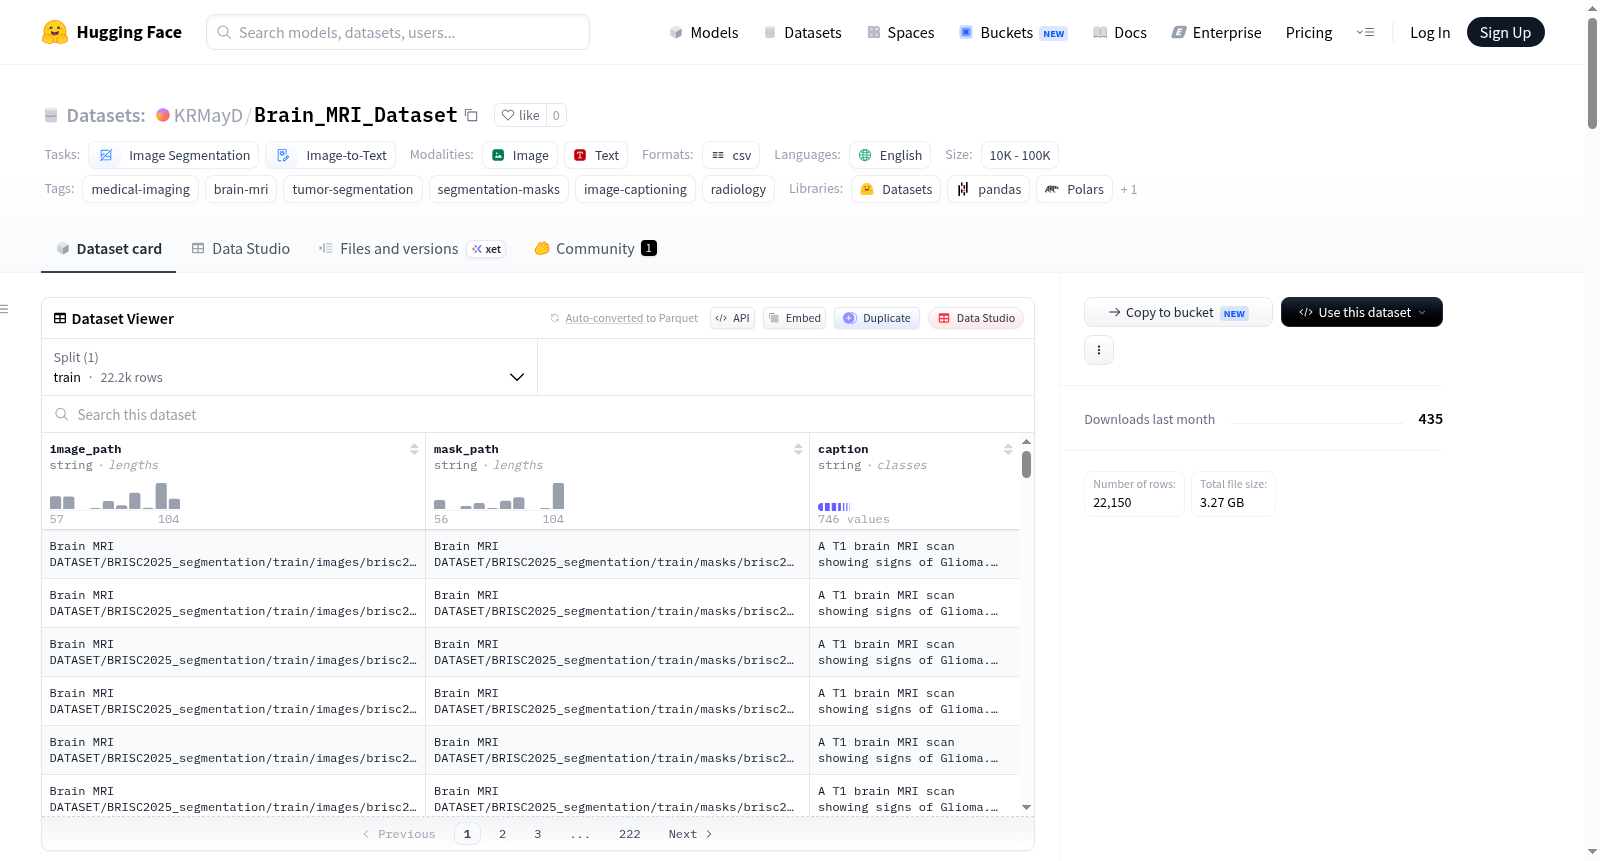Click the Embed button
The image size is (1600, 861).
(794, 318)
